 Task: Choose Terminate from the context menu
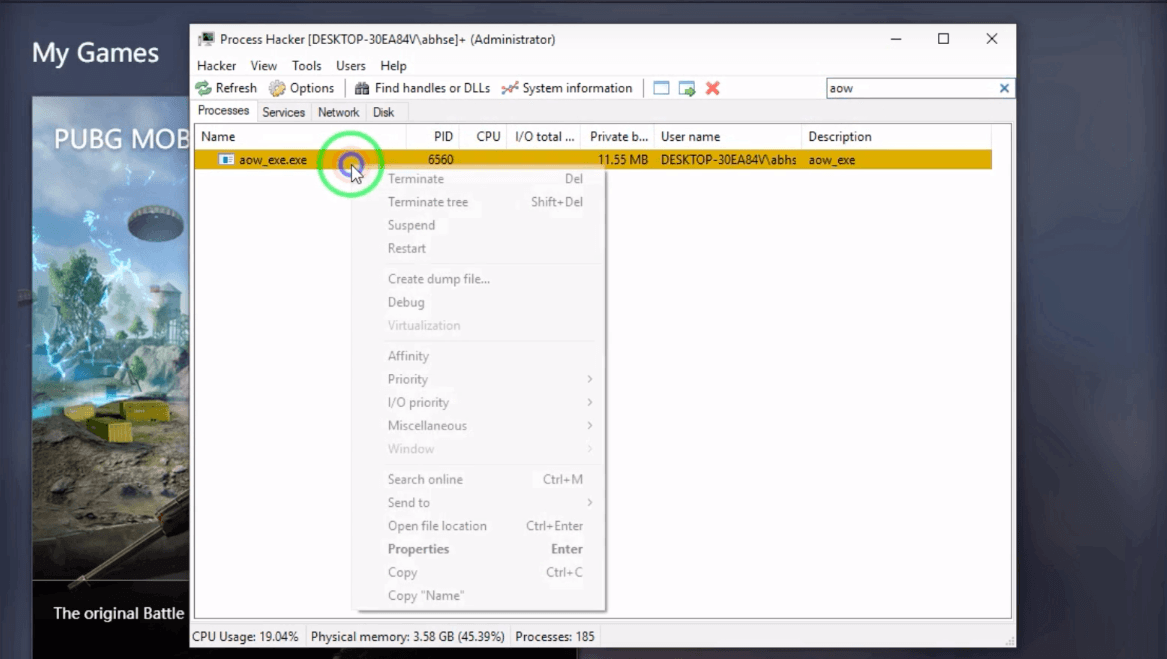tap(416, 179)
